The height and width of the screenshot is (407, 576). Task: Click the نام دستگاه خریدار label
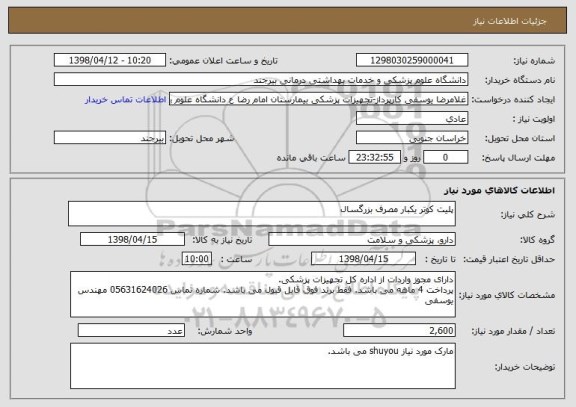pos(520,80)
